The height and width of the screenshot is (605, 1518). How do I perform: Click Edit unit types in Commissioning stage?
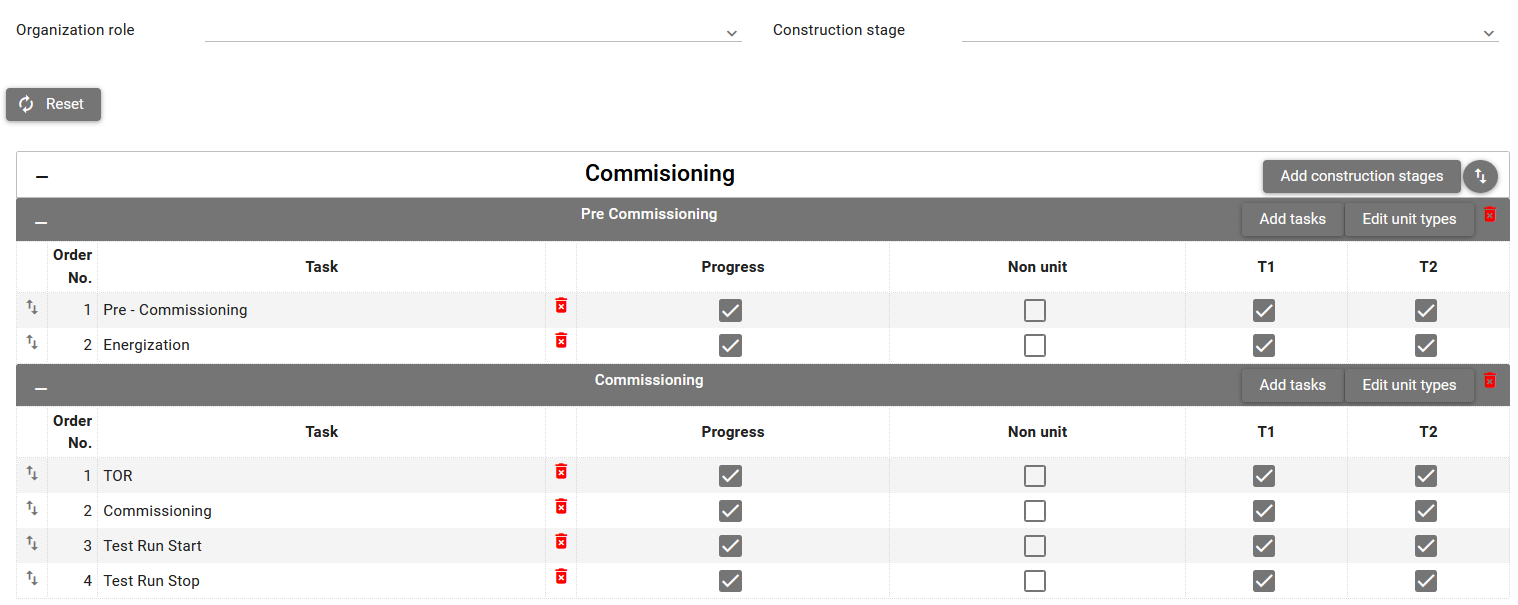pyautogui.click(x=1408, y=385)
